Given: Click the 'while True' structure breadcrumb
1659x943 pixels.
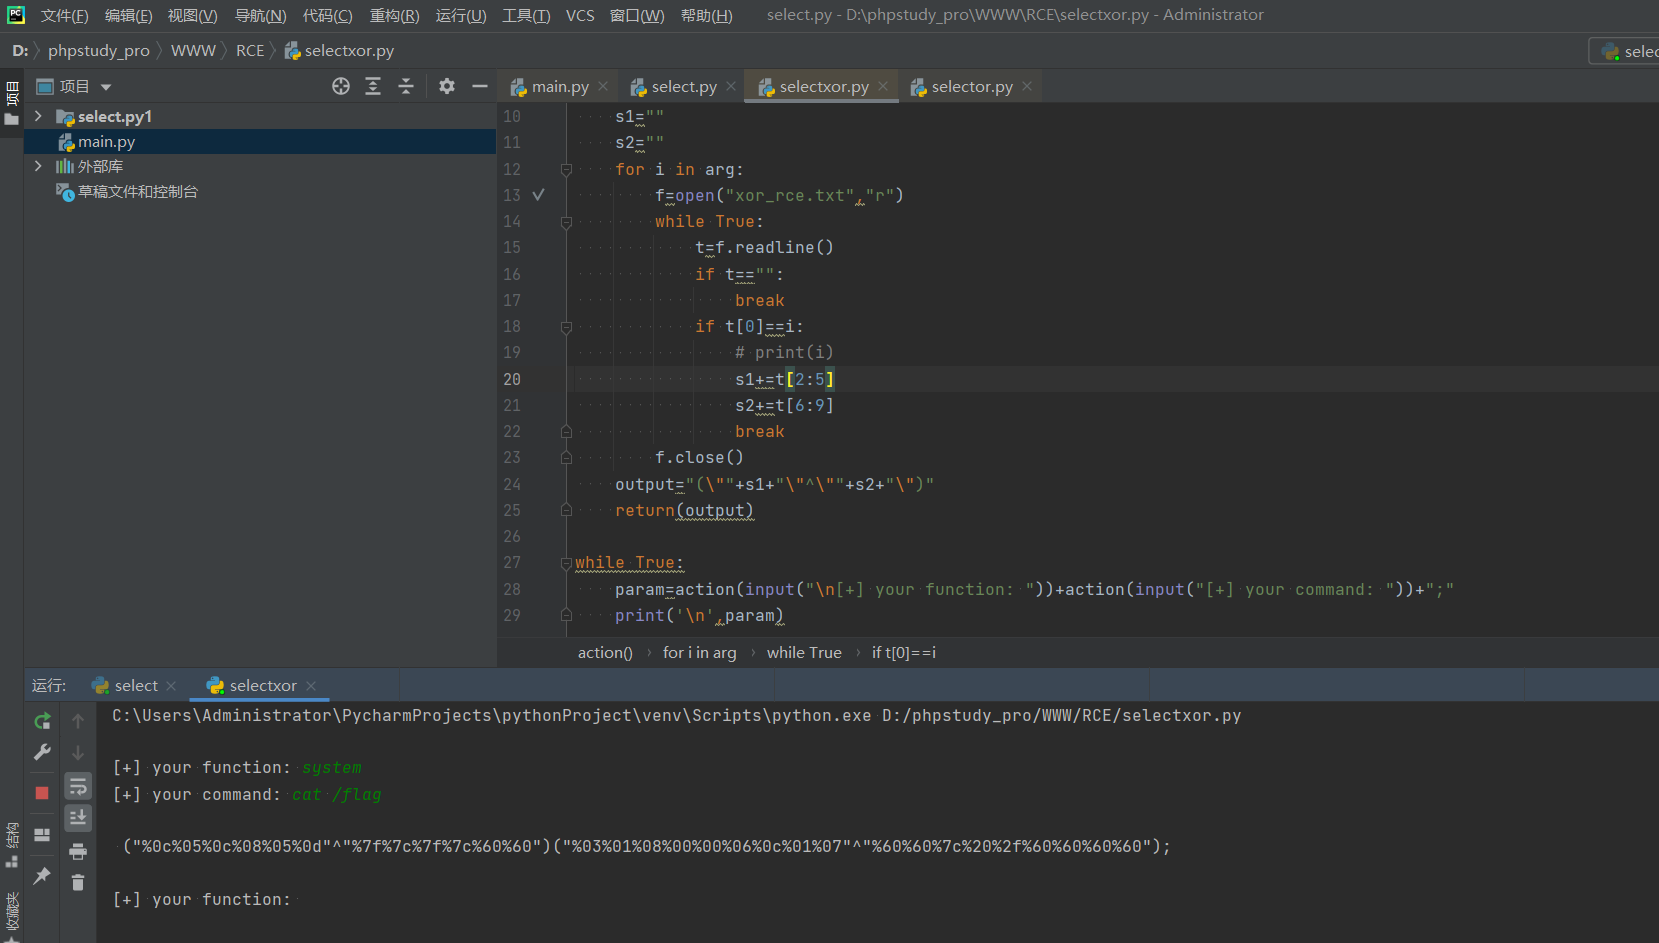Looking at the screenshot, I should (803, 652).
